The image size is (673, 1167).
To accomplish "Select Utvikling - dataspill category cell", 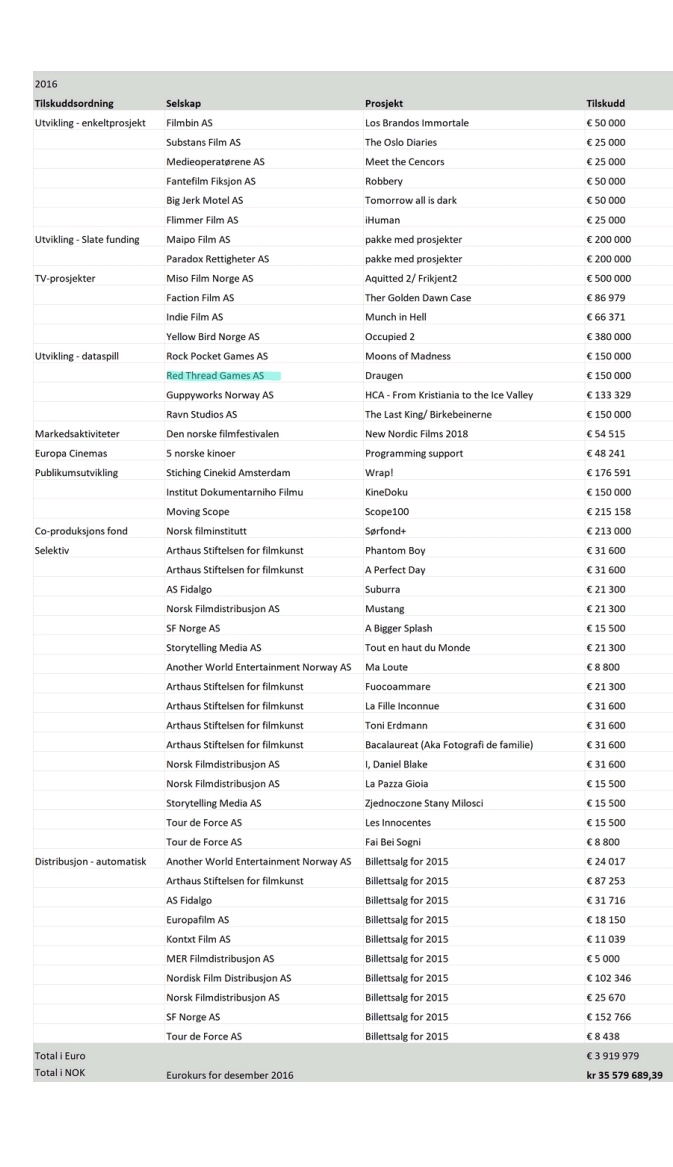I will tap(77, 356).
